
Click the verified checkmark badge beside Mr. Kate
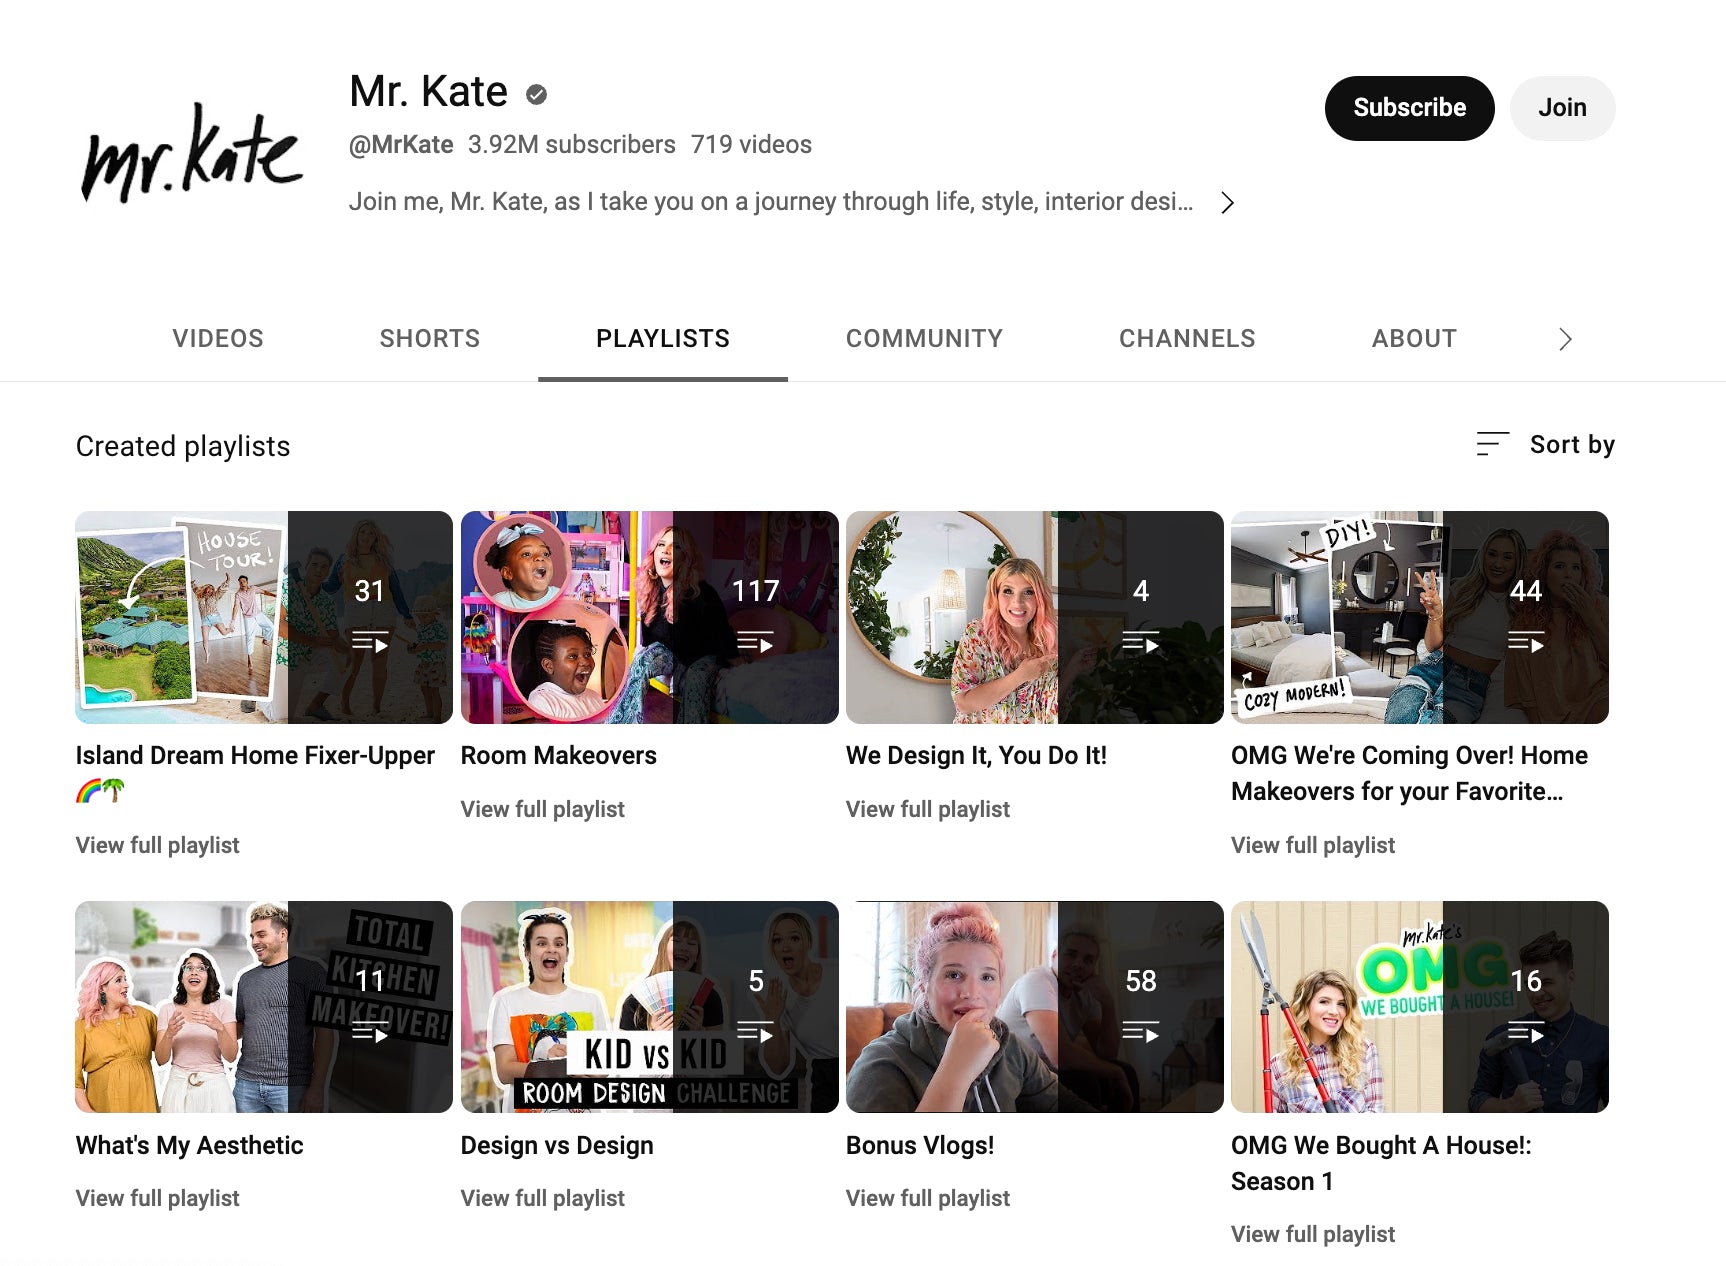coord(537,94)
